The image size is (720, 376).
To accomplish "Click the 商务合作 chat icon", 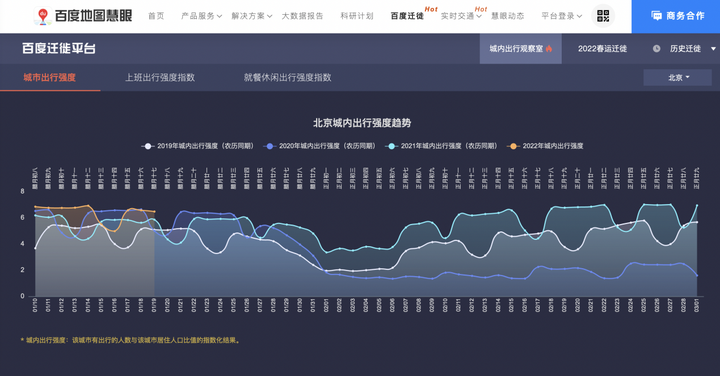I will click(x=657, y=16).
